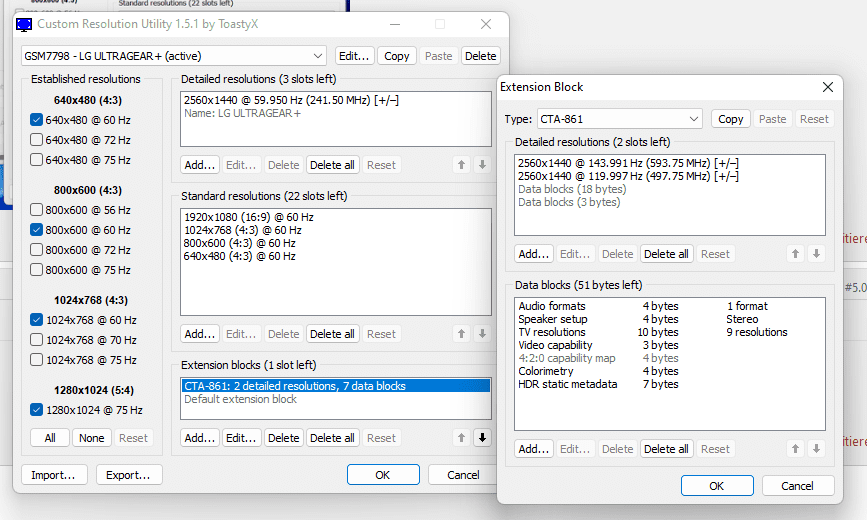
Task: Delete the active monitor entry
Action: (480, 56)
